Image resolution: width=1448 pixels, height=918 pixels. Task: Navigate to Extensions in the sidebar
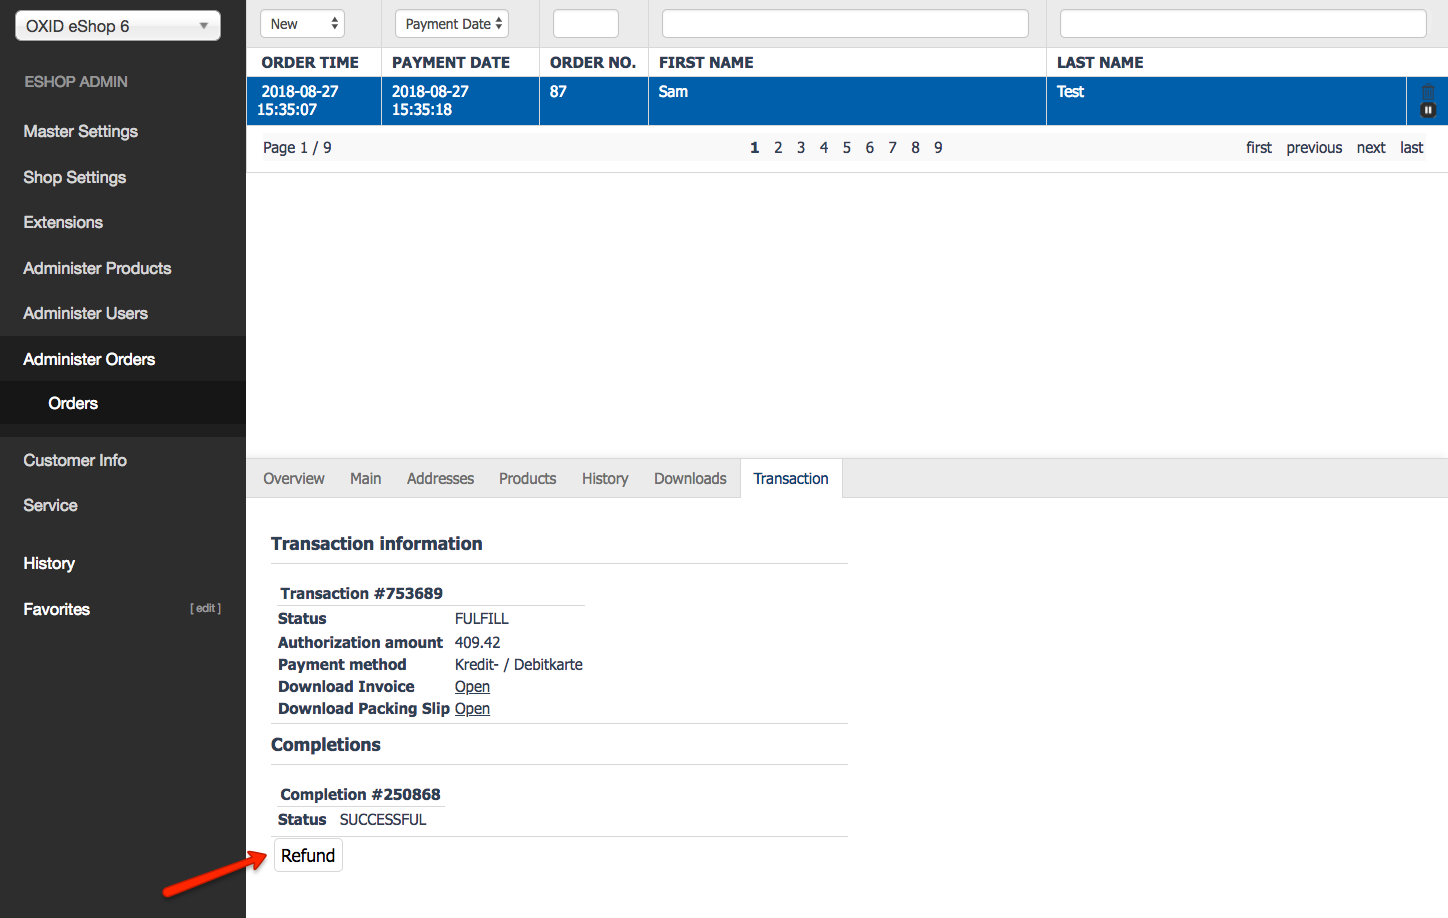click(62, 222)
